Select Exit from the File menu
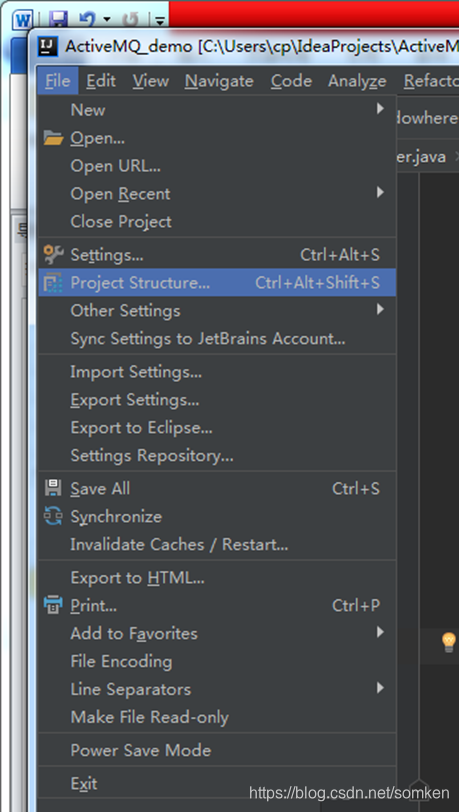Screen dimensions: 459x812 217,784
